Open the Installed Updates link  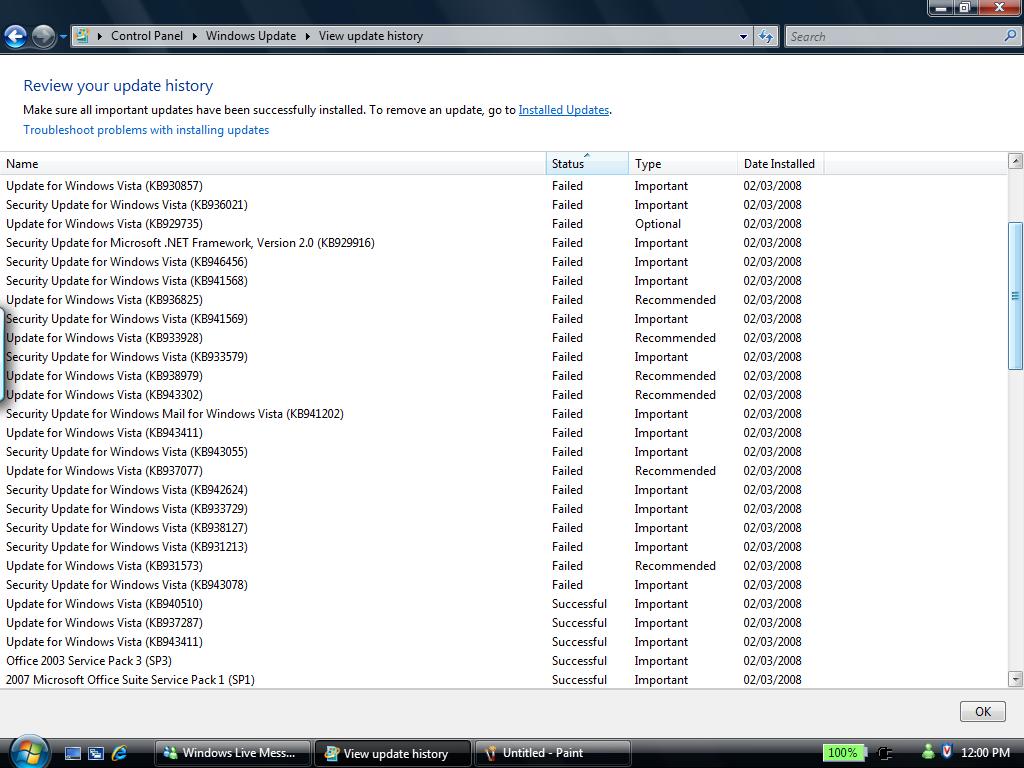[564, 110]
